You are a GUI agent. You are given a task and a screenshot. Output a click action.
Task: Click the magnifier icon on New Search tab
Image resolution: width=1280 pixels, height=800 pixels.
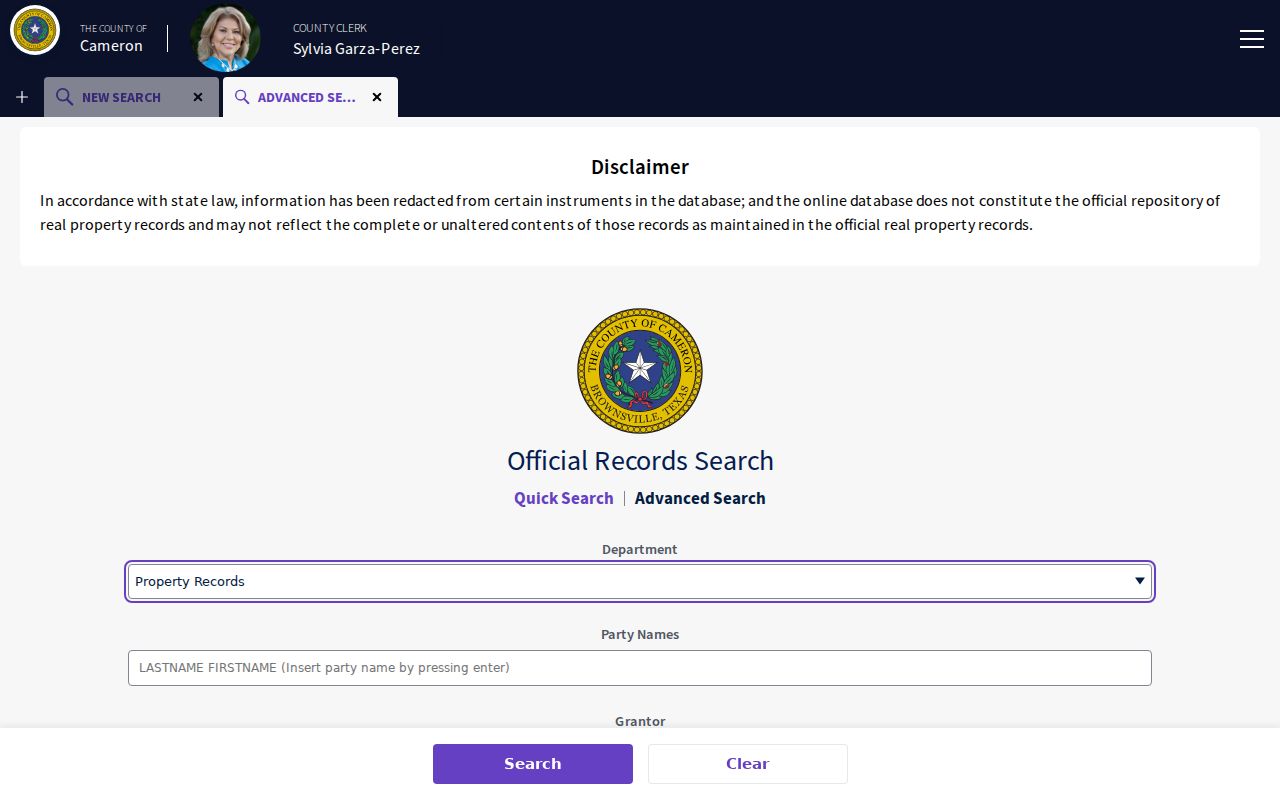(x=64, y=97)
